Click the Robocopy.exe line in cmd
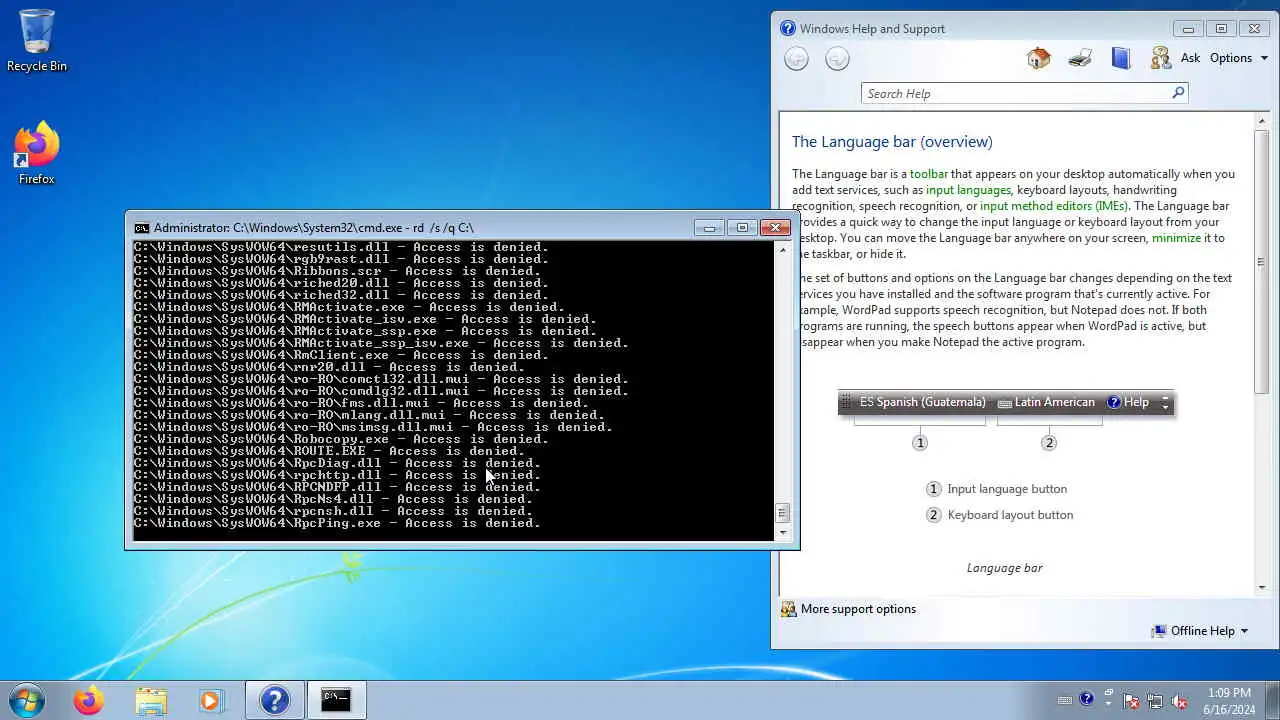 point(341,439)
